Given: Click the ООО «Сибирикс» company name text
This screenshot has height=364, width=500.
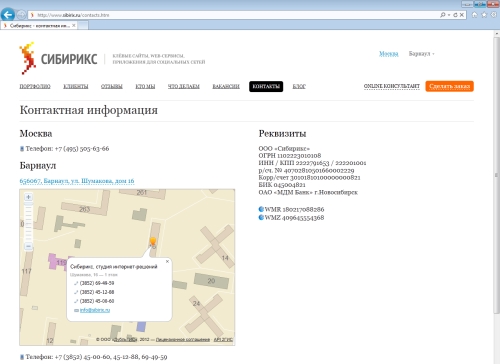Looking at the screenshot, I should coord(284,148).
